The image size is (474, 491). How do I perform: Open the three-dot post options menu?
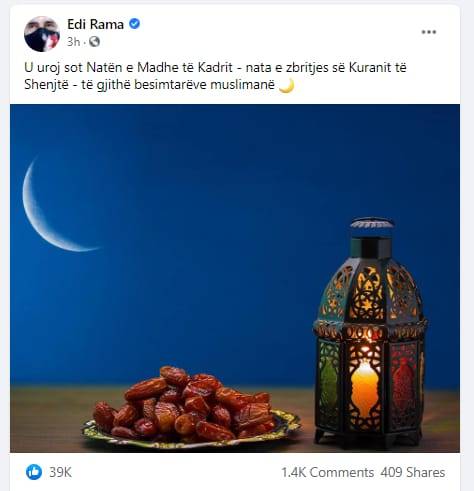pos(429,32)
